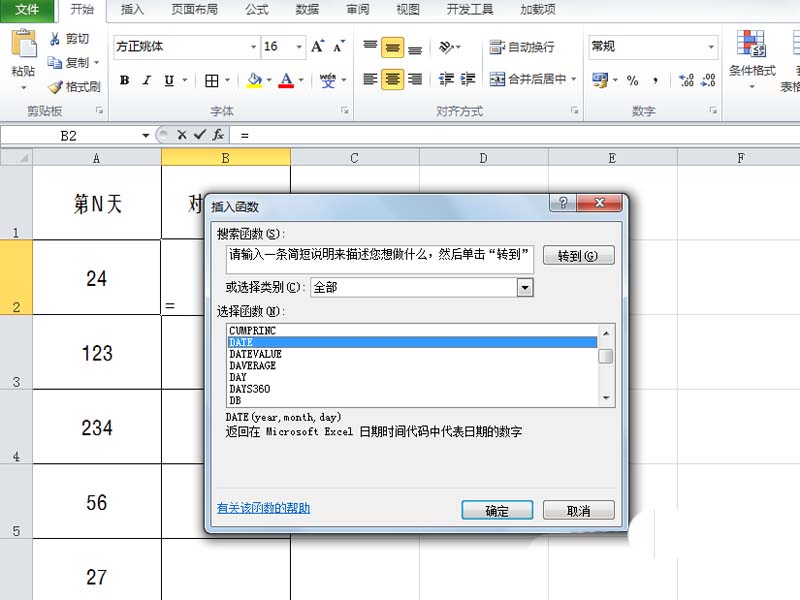800x600 pixels.
Task: Switch to the 视图 tab
Action: [x=408, y=10]
